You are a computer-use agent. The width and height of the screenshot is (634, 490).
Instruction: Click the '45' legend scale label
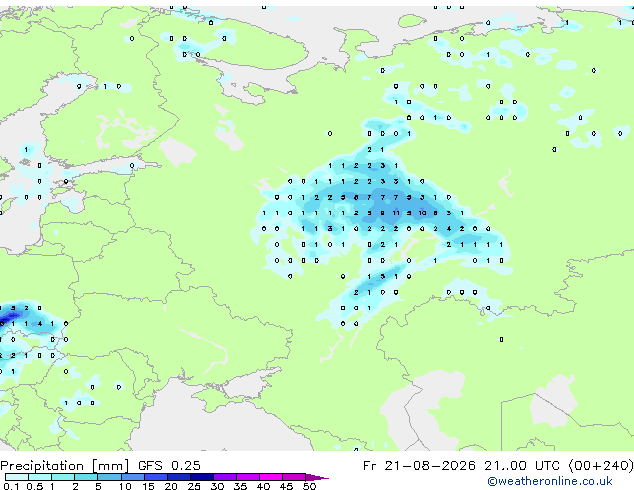pos(287,486)
